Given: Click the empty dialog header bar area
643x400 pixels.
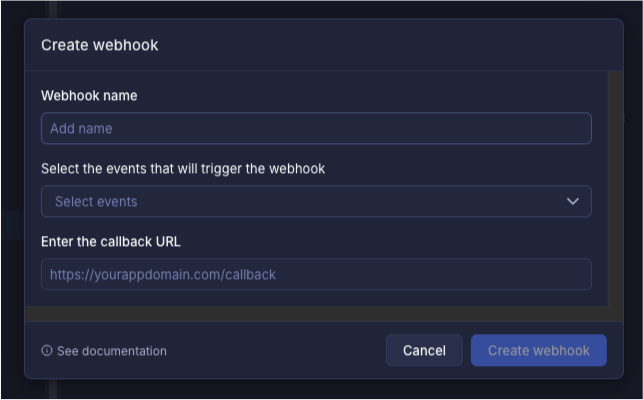Looking at the screenshot, I should coord(390,45).
